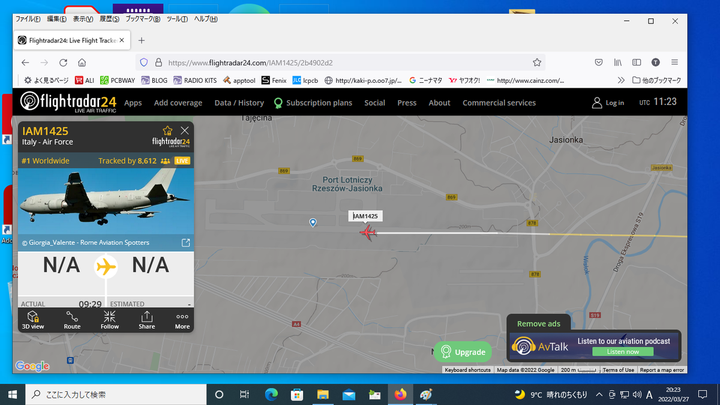Viewport: 720px width, 405px height.
Task: Open the Apps nav item
Action: 133,103
